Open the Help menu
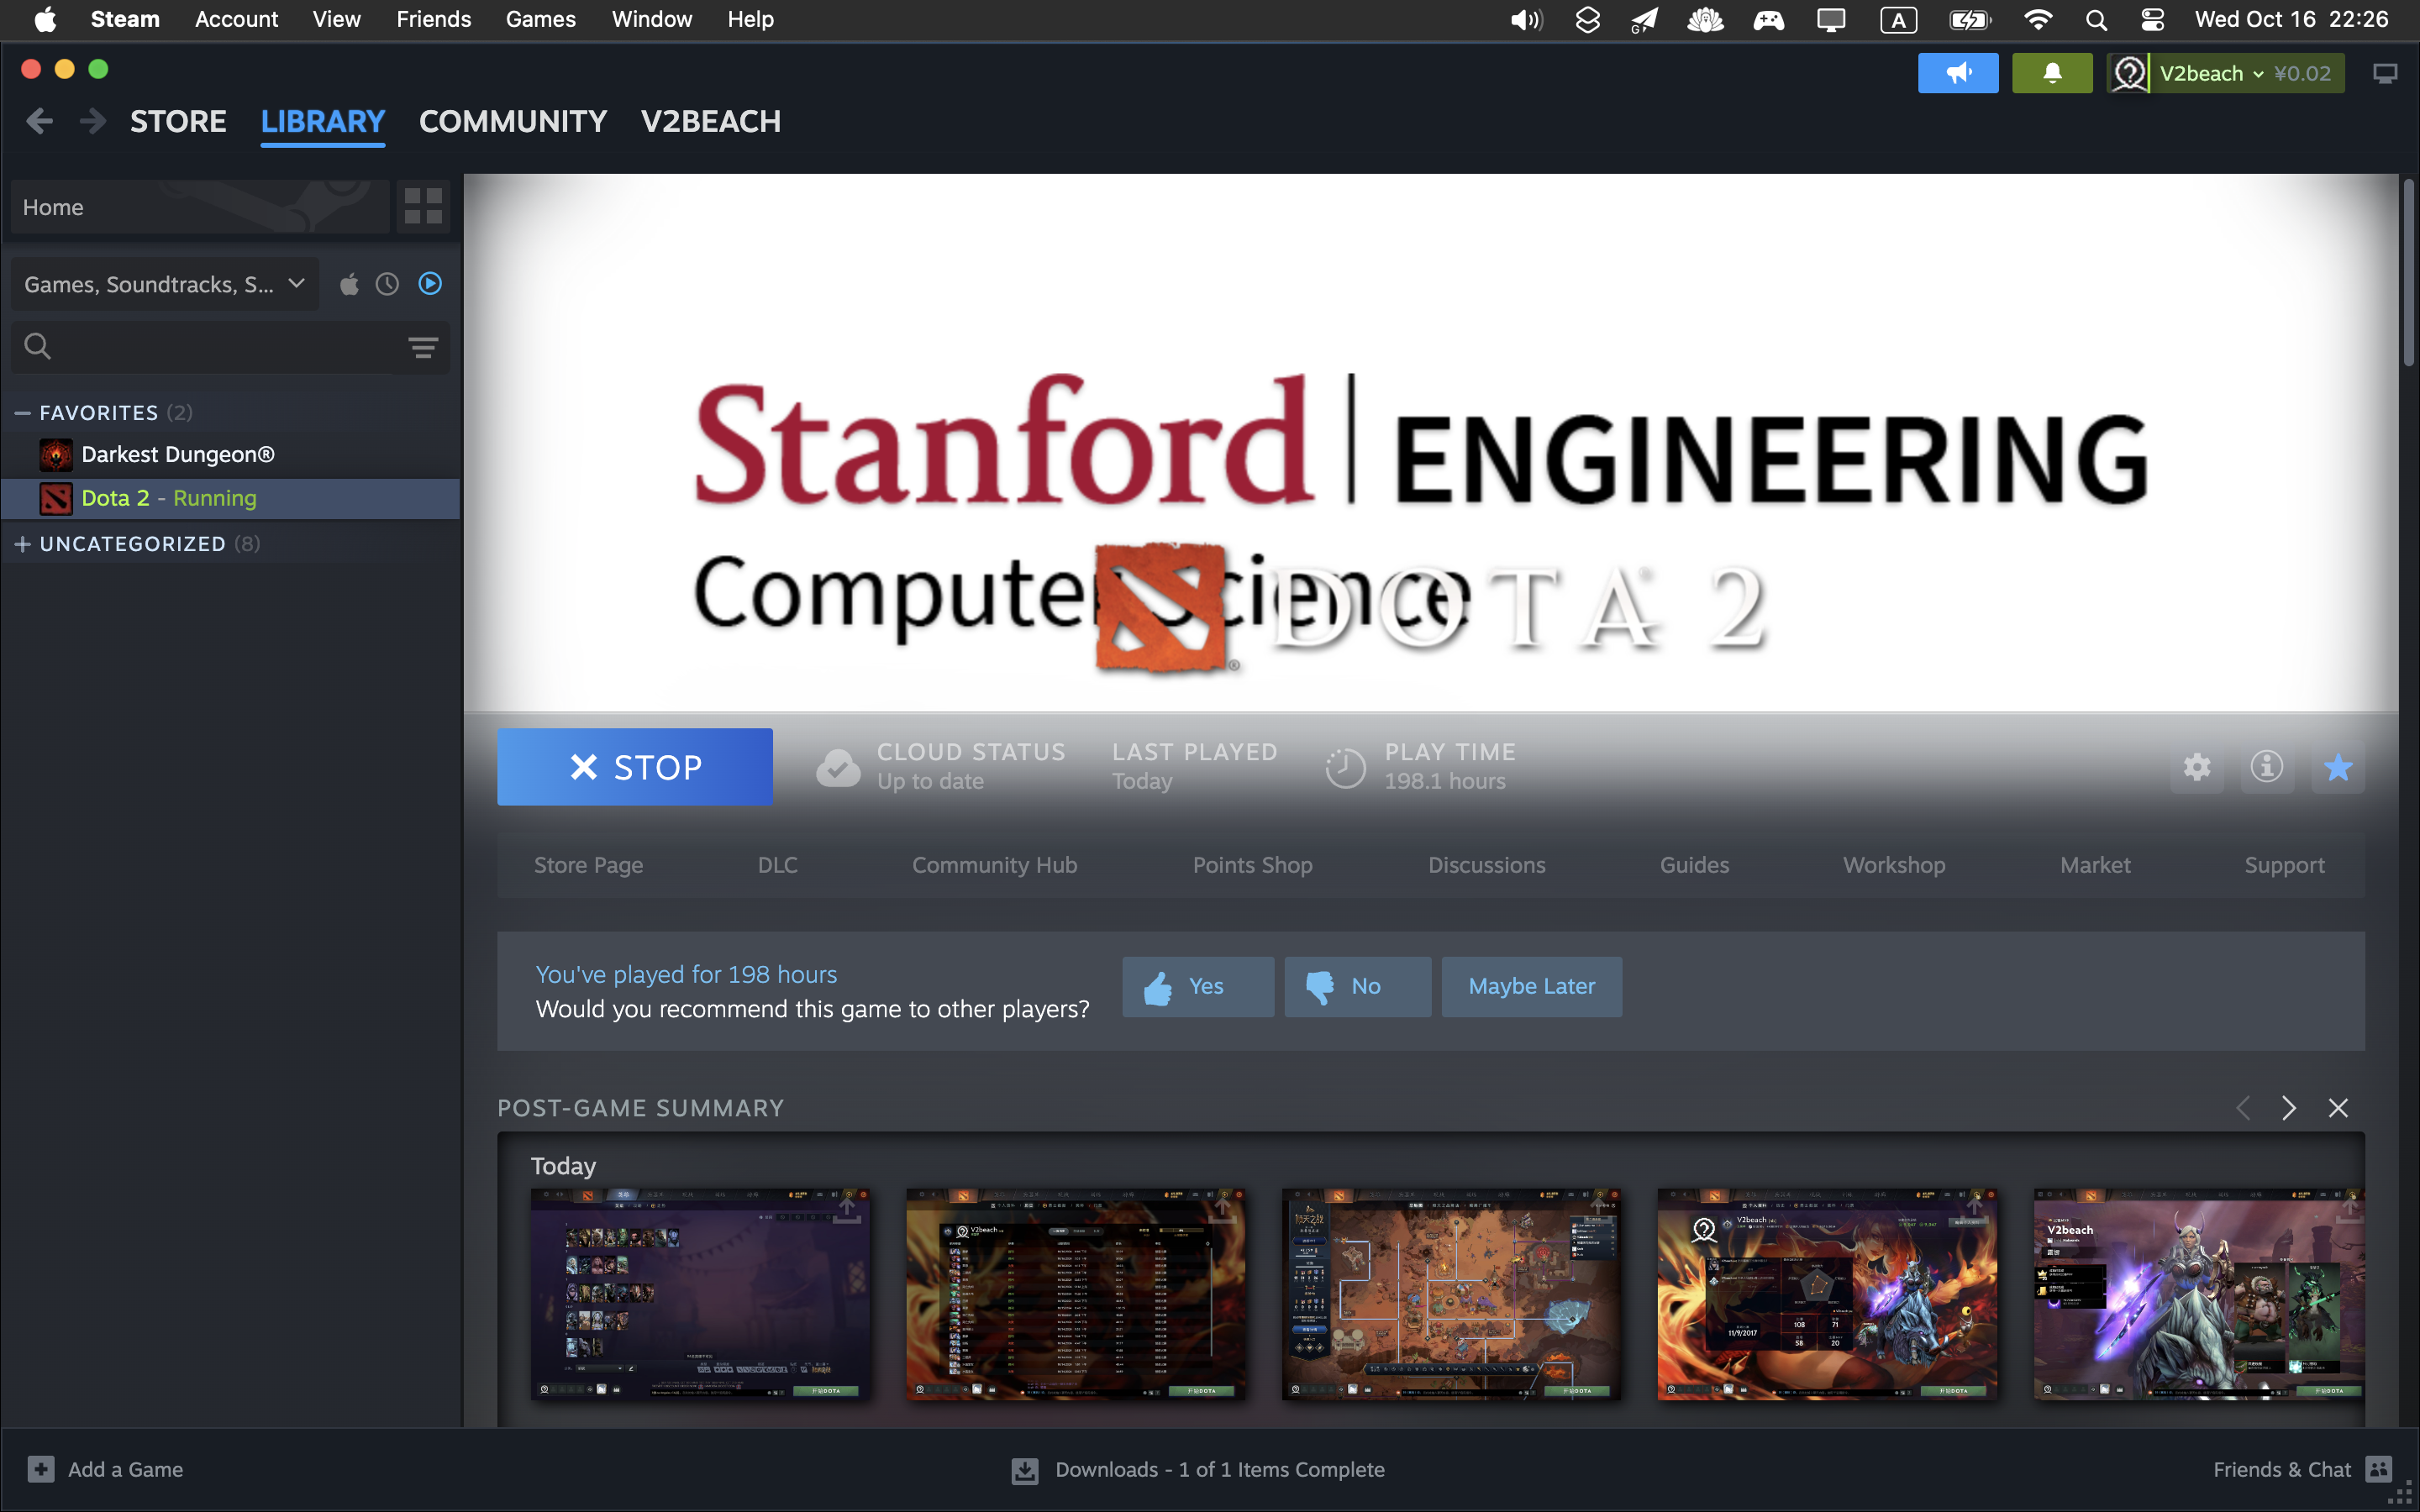This screenshot has width=2420, height=1512. [750, 19]
